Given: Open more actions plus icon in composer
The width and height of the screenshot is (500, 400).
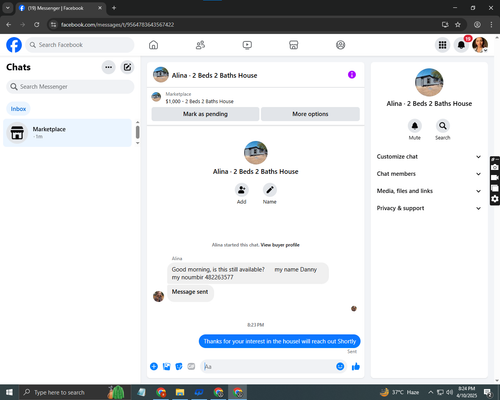Looking at the screenshot, I should tap(154, 367).
